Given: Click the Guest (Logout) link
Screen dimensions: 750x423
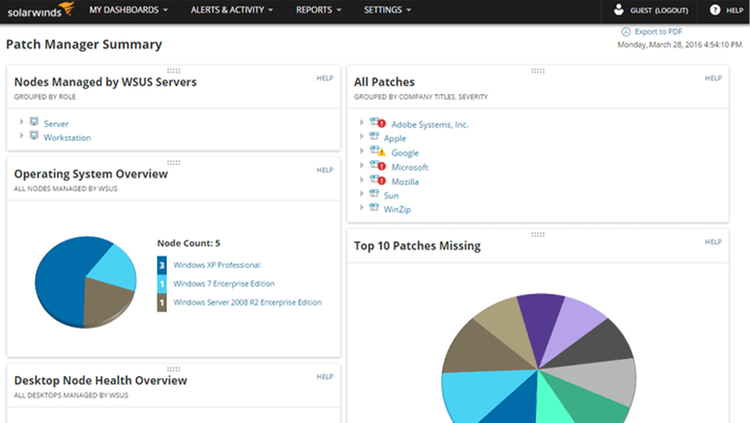Looking at the screenshot, I should (659, 11).
